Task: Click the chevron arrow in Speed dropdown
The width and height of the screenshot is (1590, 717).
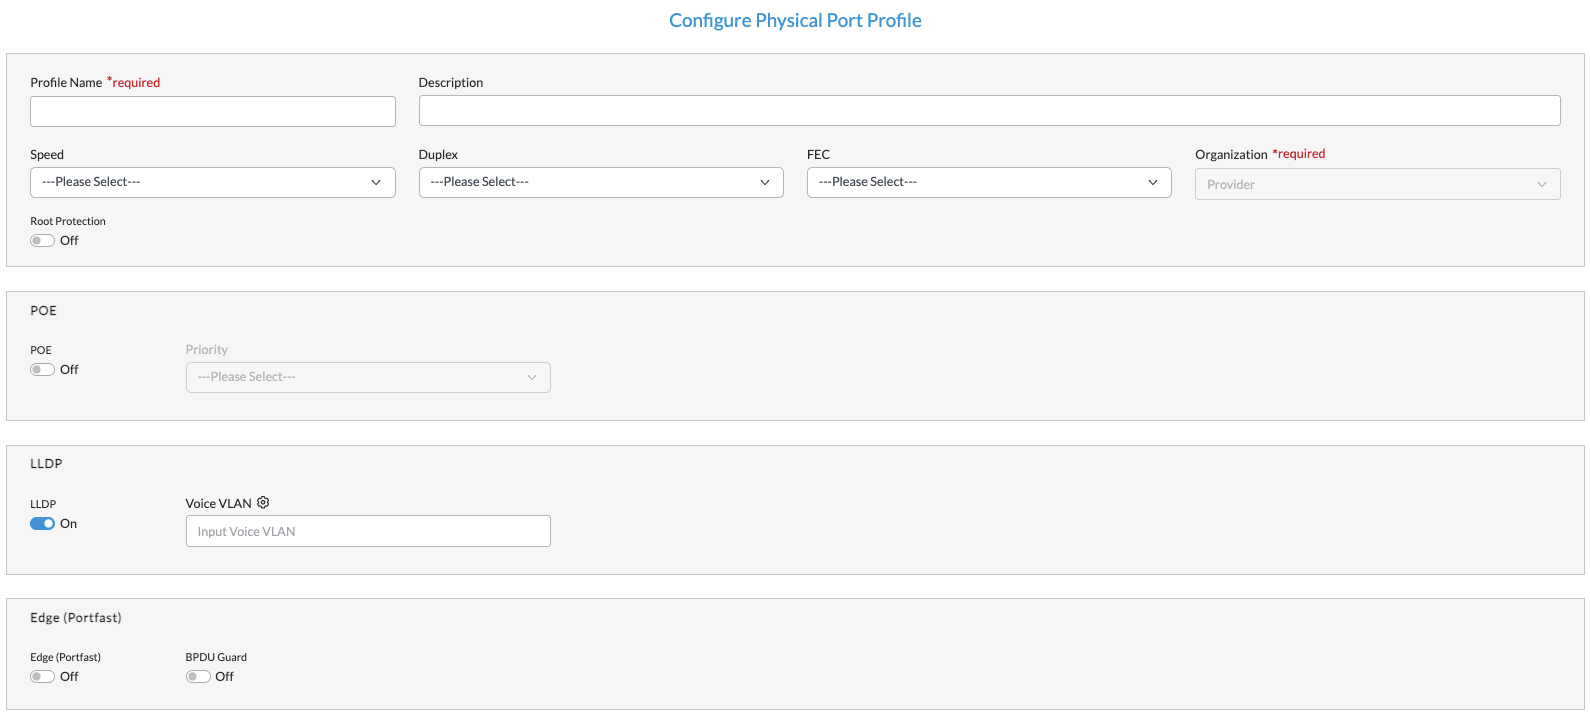Action: (x=376, y=182)
